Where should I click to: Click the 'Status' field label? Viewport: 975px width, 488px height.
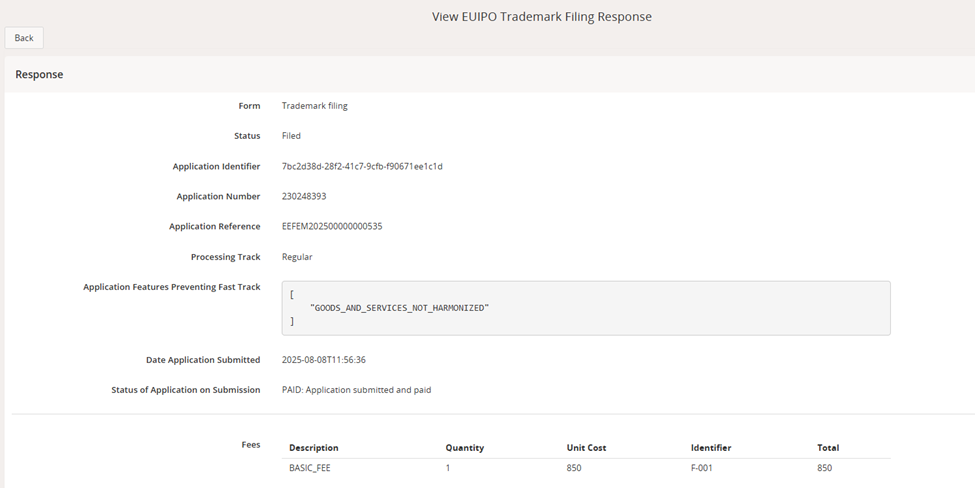(x=247, y=136)
